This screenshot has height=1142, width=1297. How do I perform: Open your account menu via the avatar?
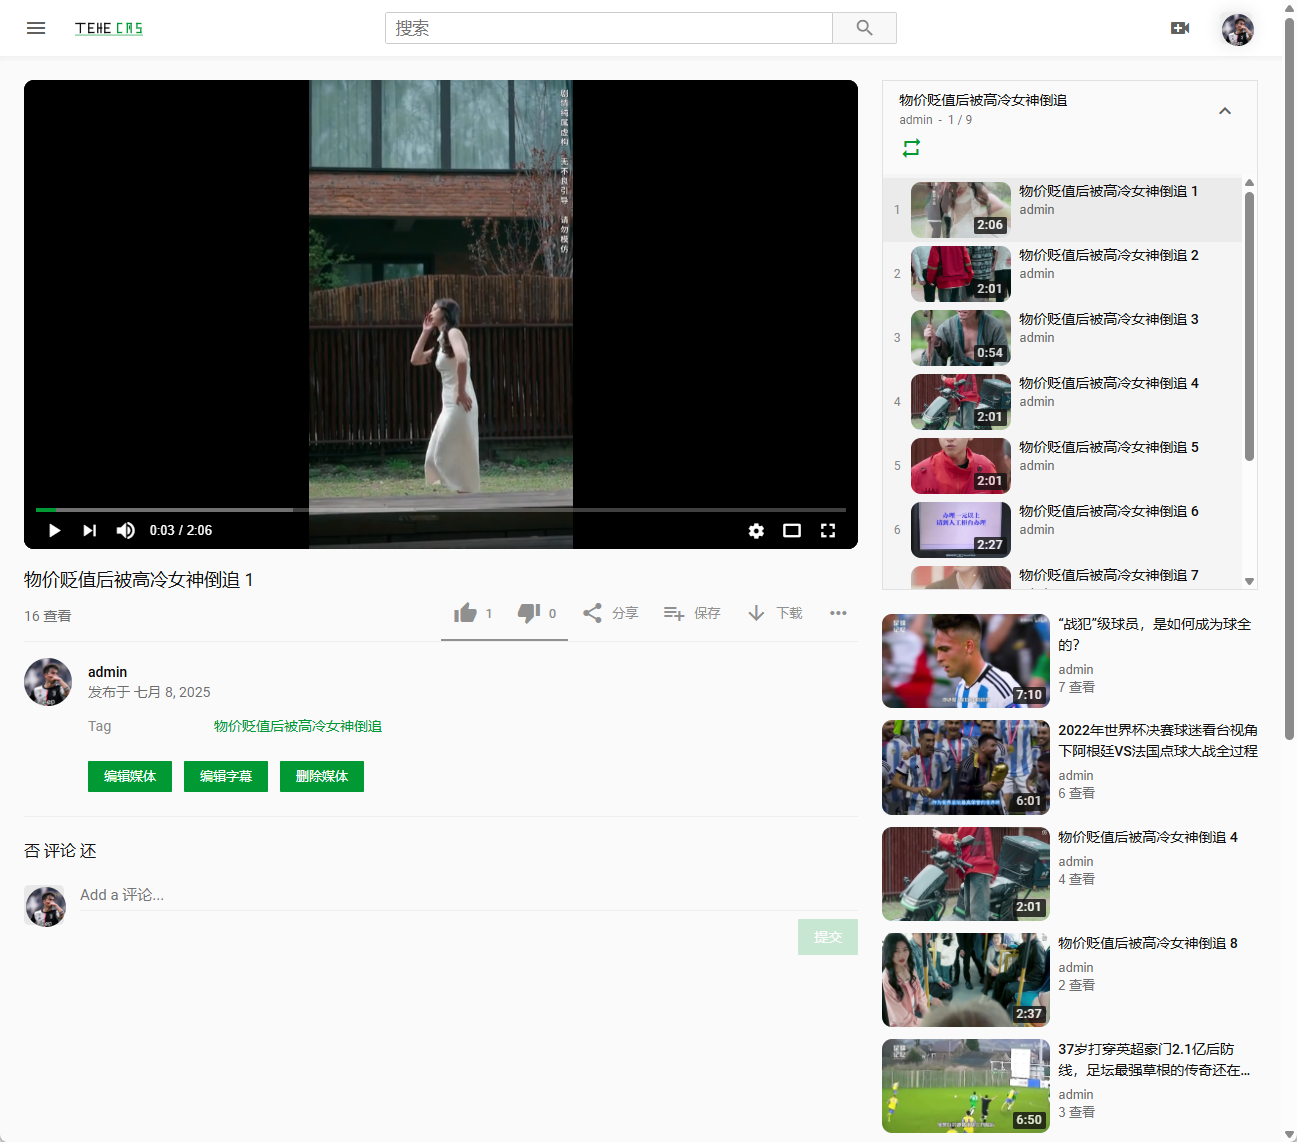1237,29
